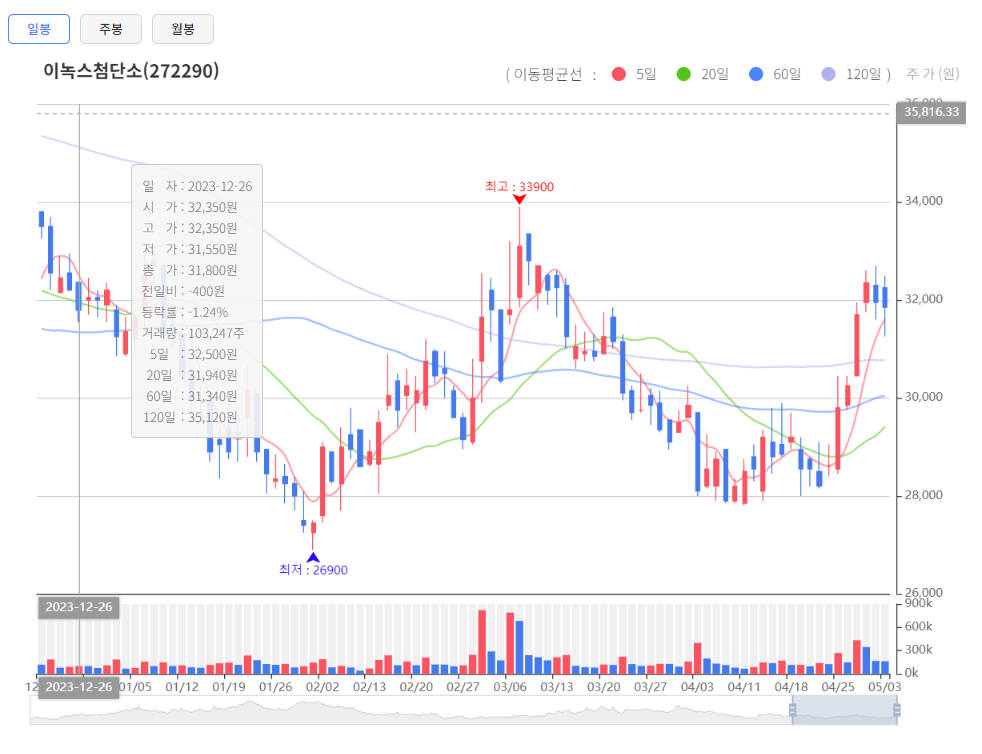The width and height of the screenshot is (982, 754).
Task: Click the 28,000 price axis label
Action: point(924,495)
